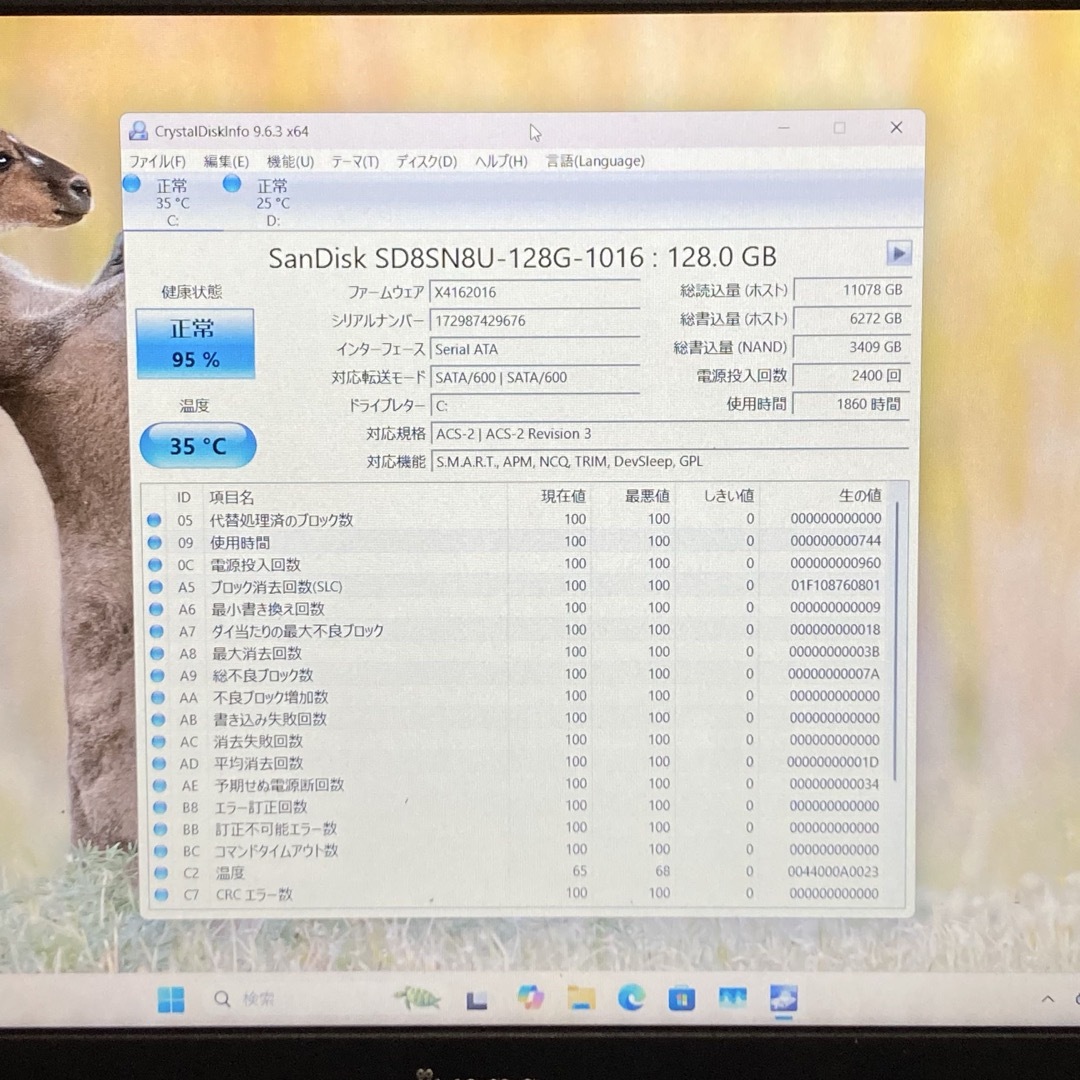Click the status icon for ID AA row
The image size is (1080, 1080).
pyautogui.click(x=158, y=697)
